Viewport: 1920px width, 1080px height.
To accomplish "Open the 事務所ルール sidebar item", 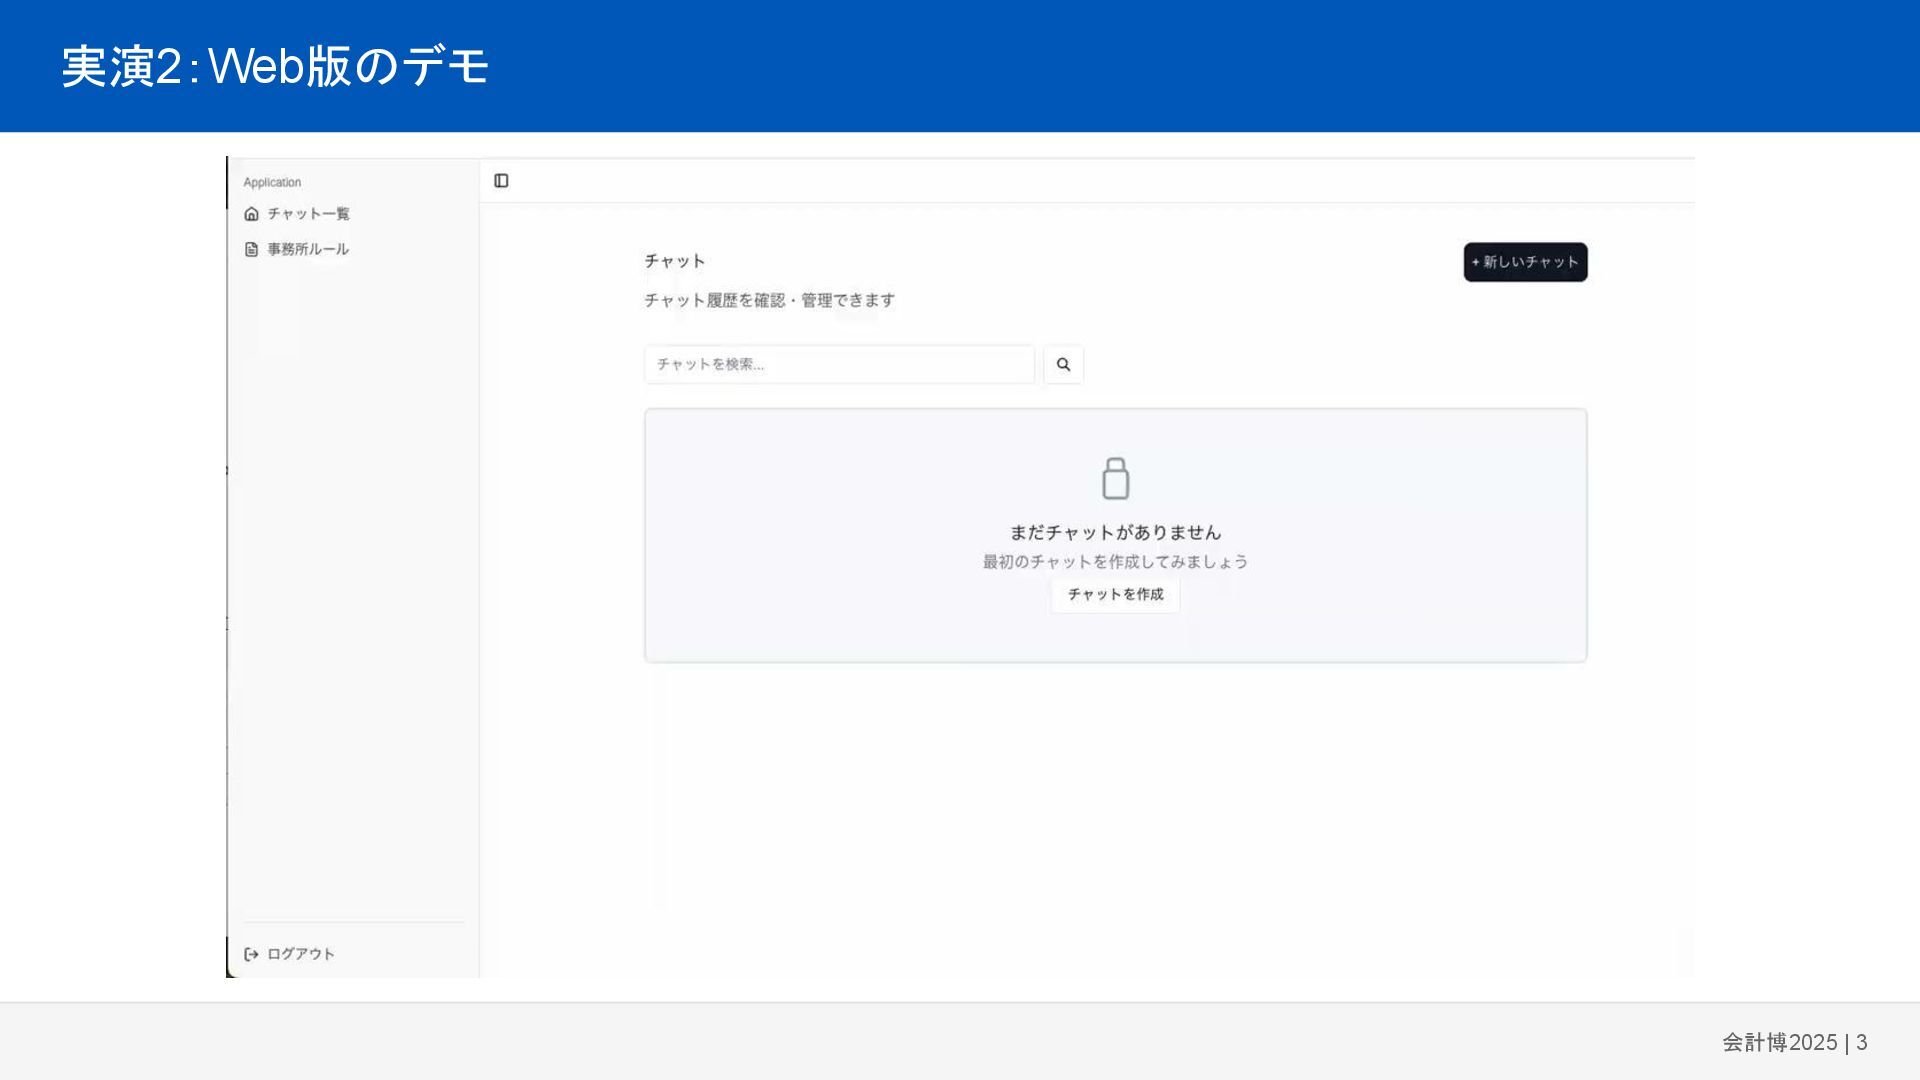I will tap(308, 249).
